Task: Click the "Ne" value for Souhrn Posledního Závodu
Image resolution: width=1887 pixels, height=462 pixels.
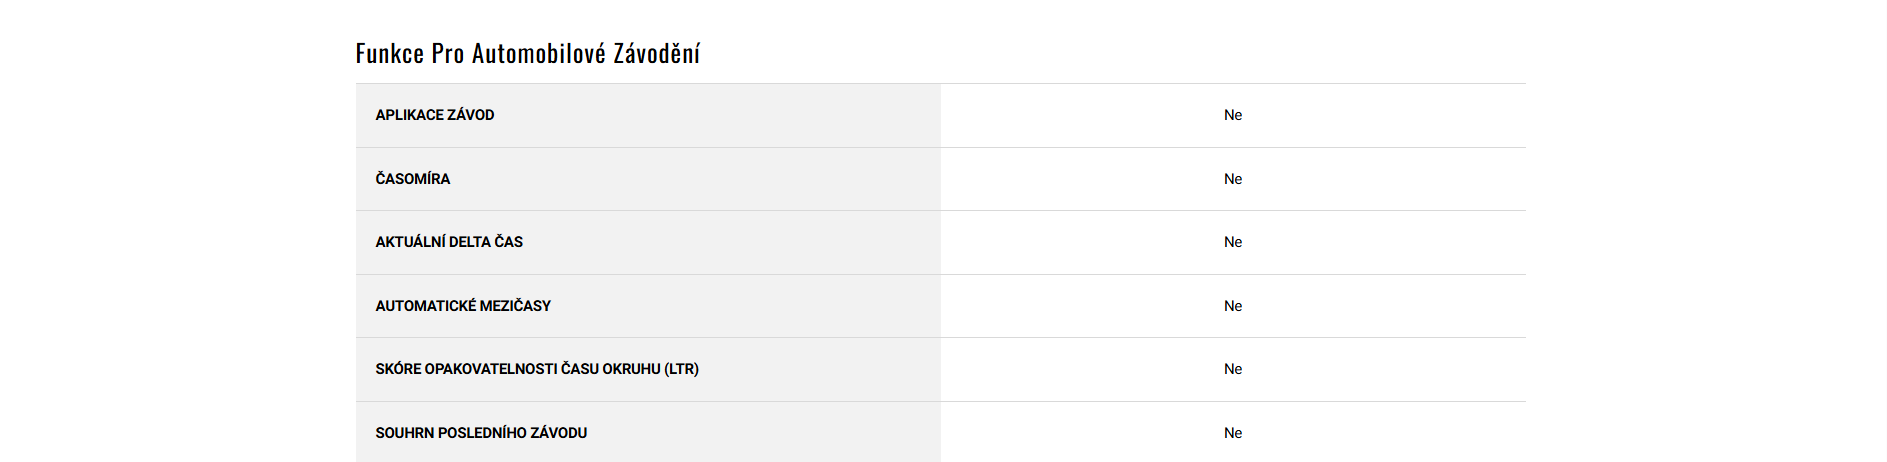Action: pos(1232,433)
